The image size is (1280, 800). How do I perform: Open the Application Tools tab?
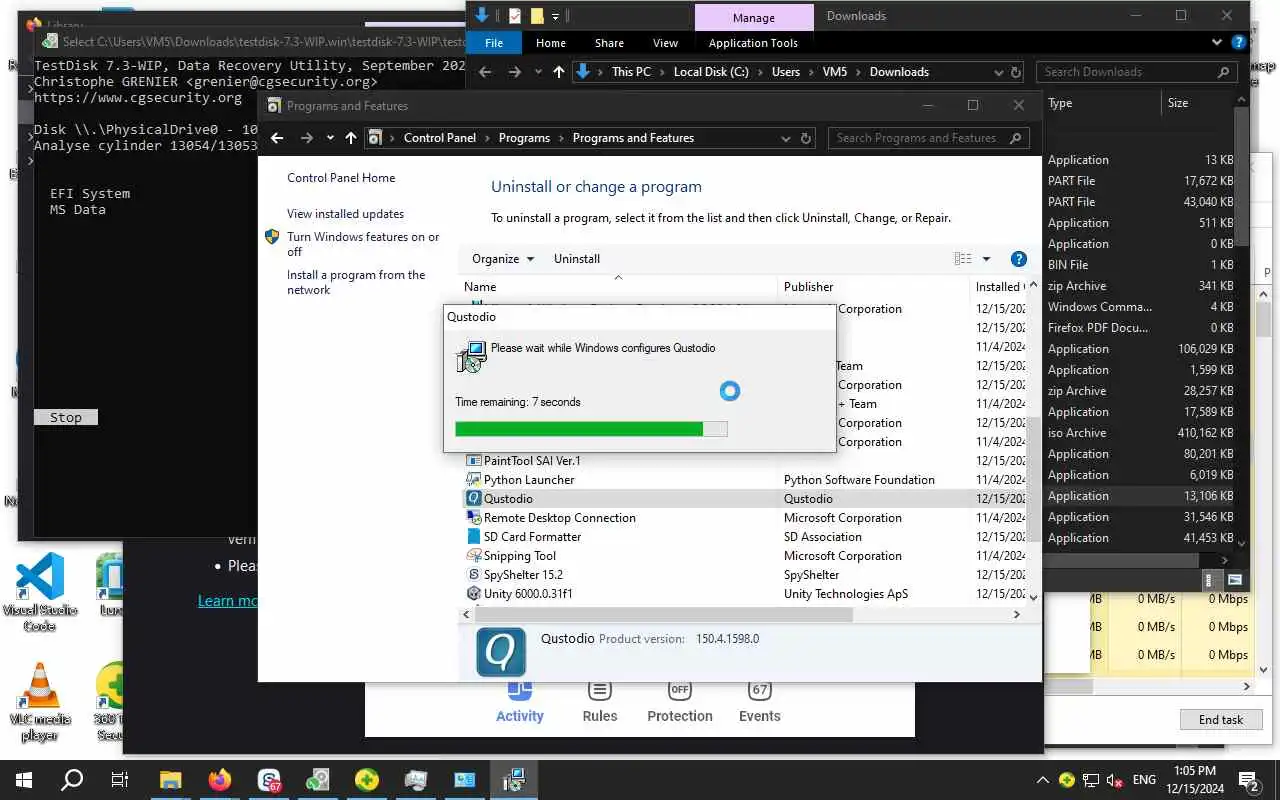click(x=753, y=43)
